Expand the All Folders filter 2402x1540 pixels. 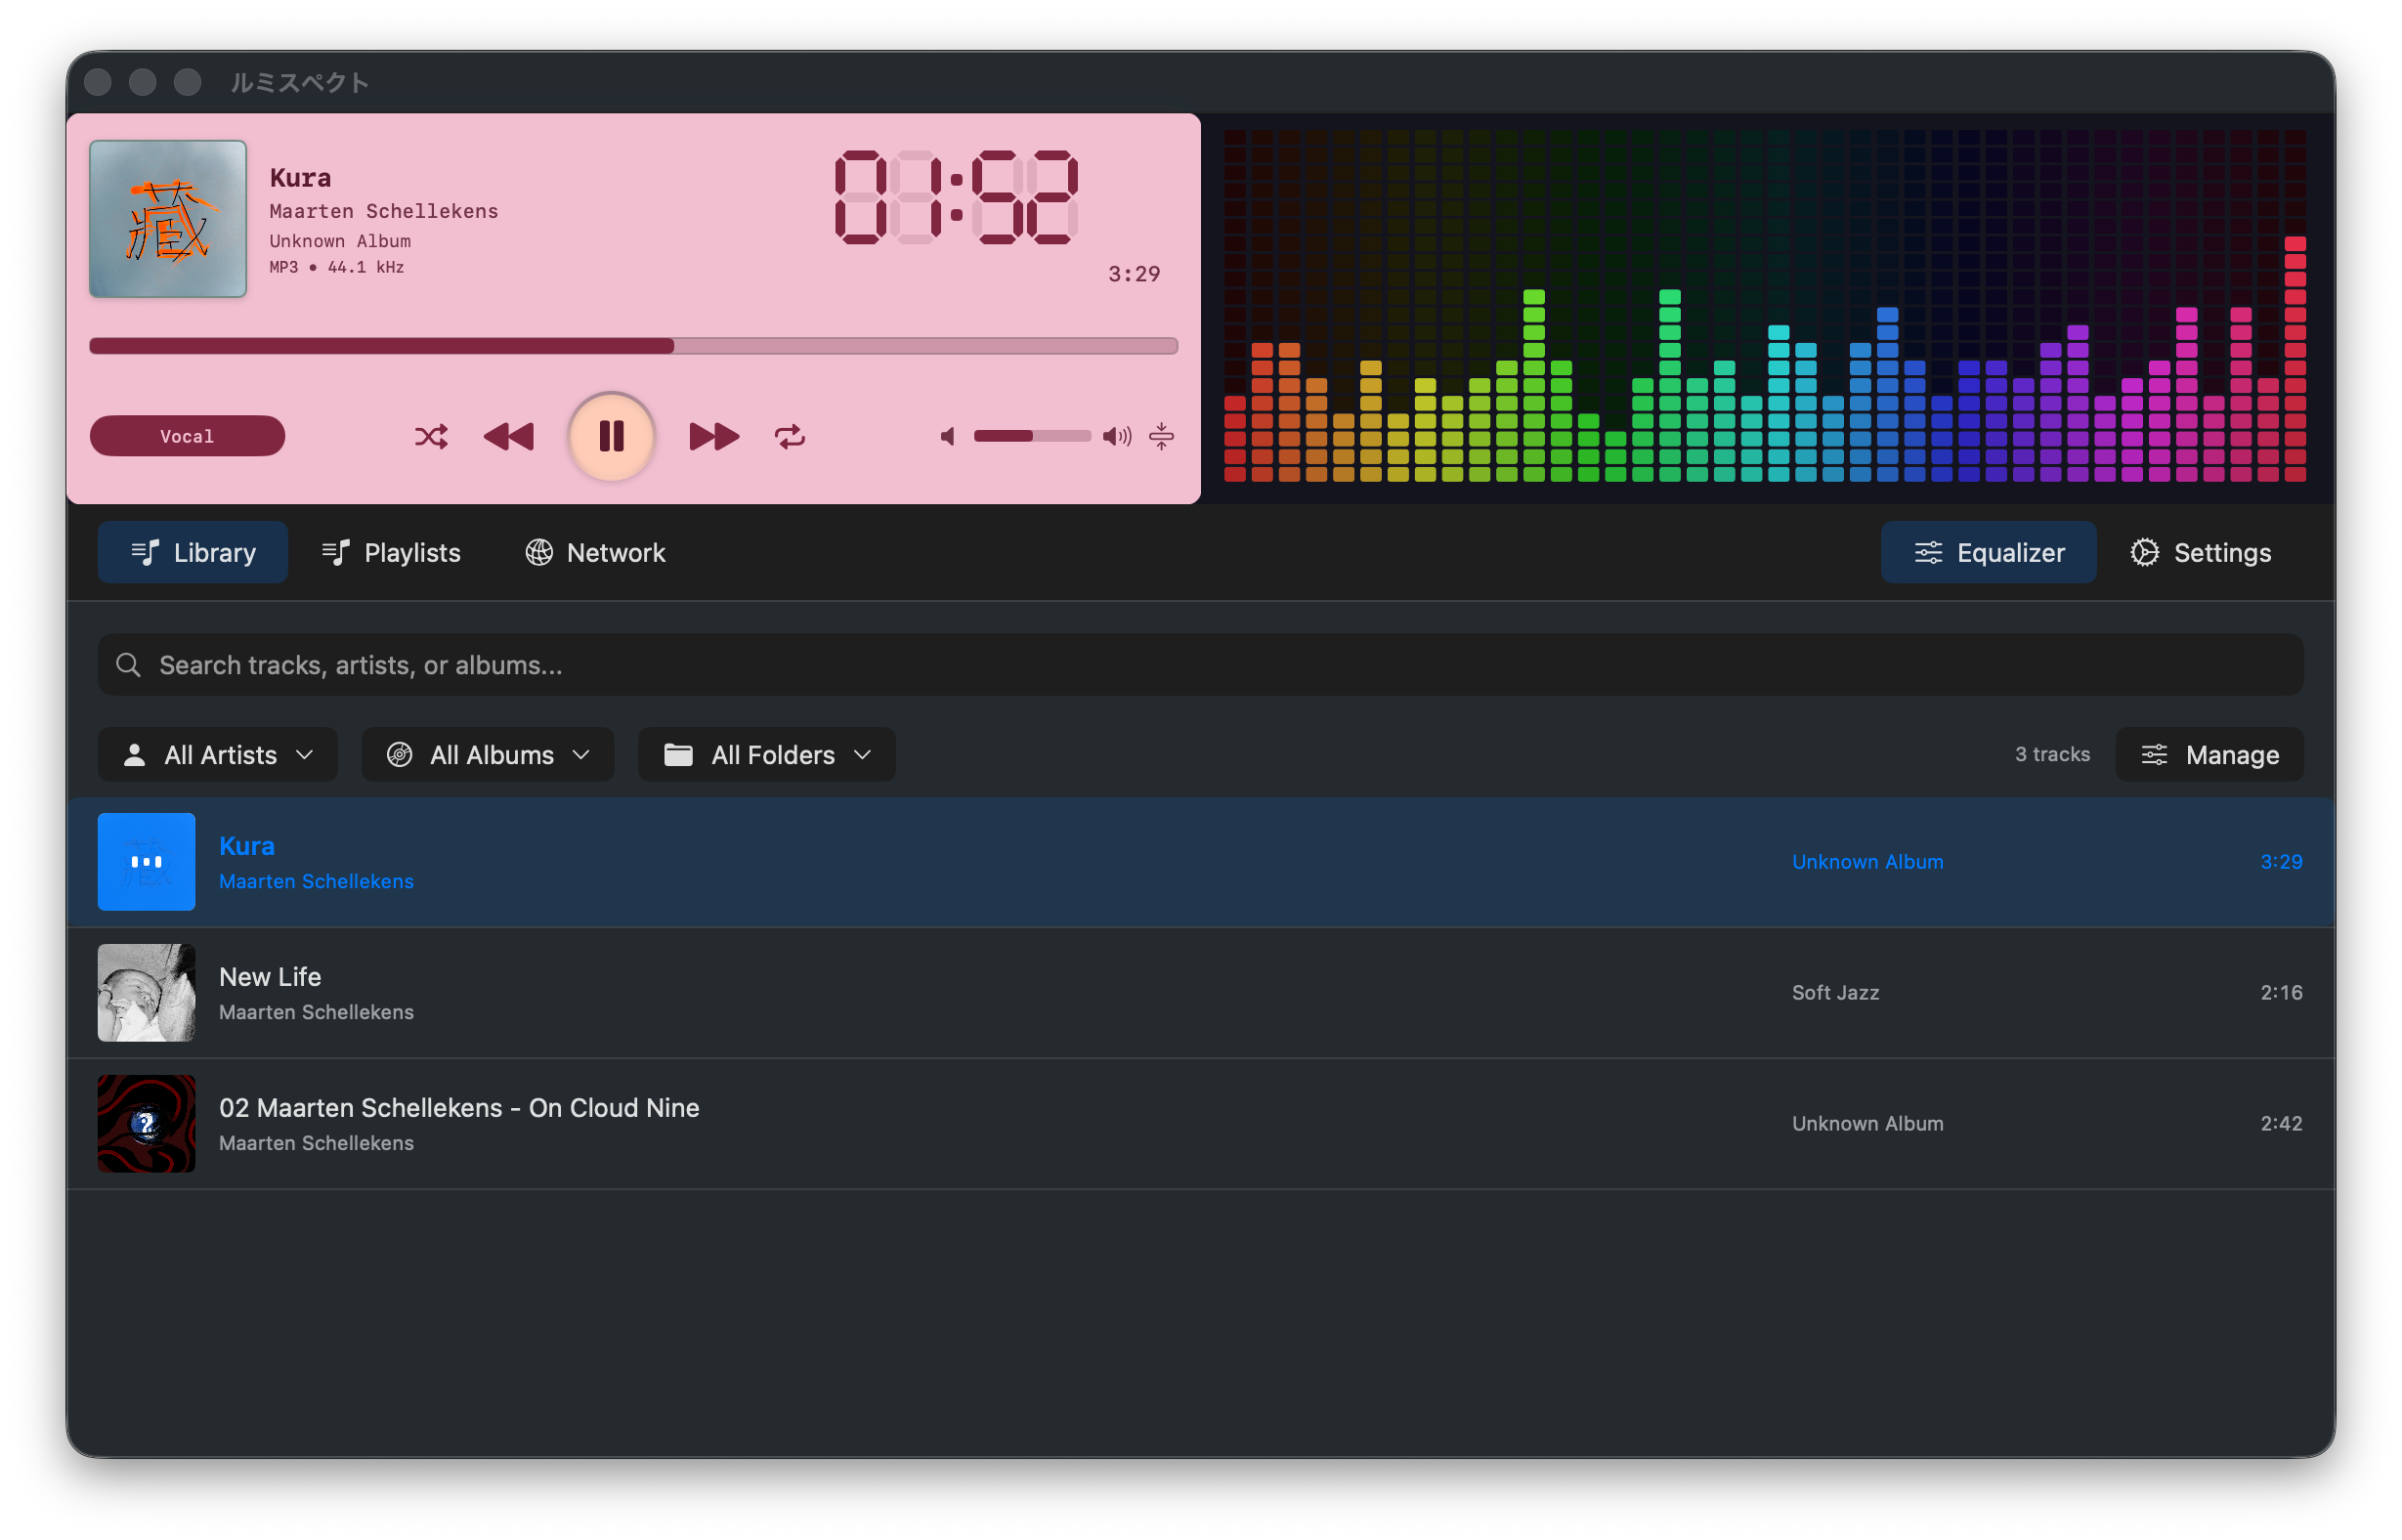(x=767, y=755)
